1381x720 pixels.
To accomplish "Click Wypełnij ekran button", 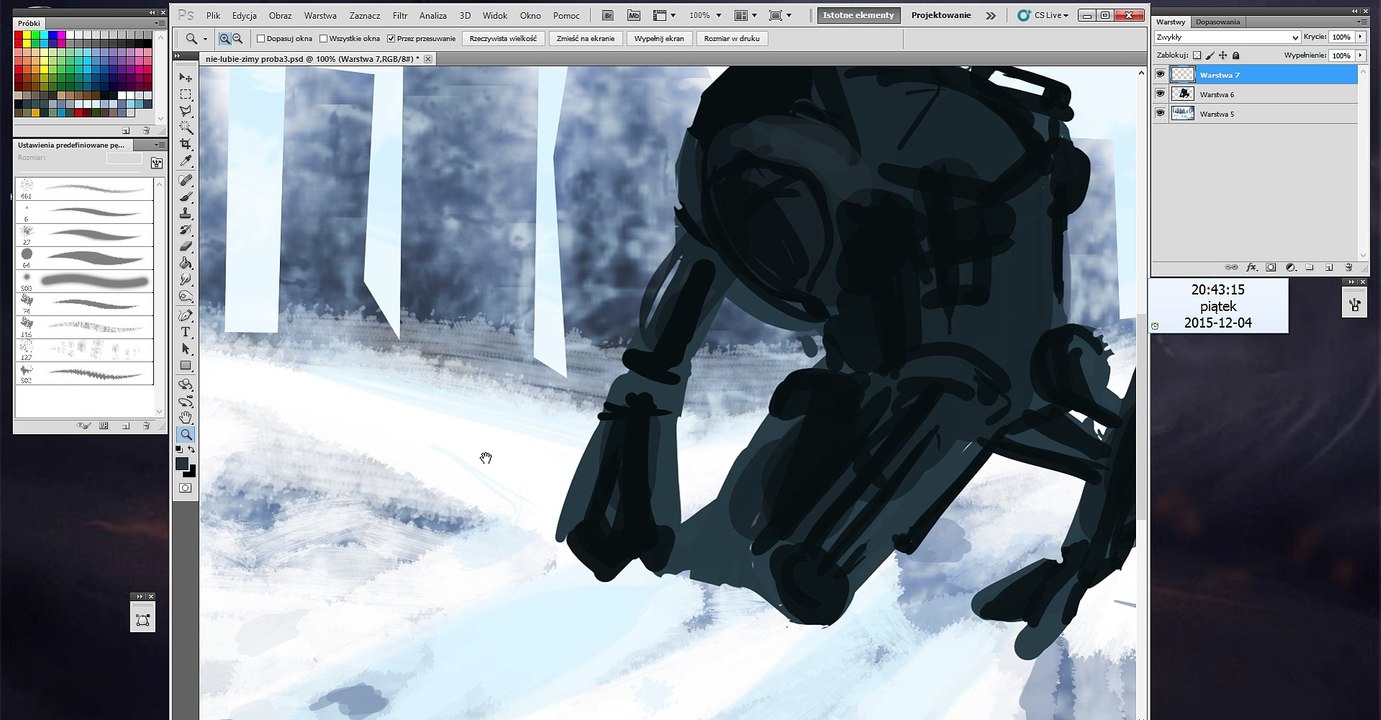I will 658,38.
